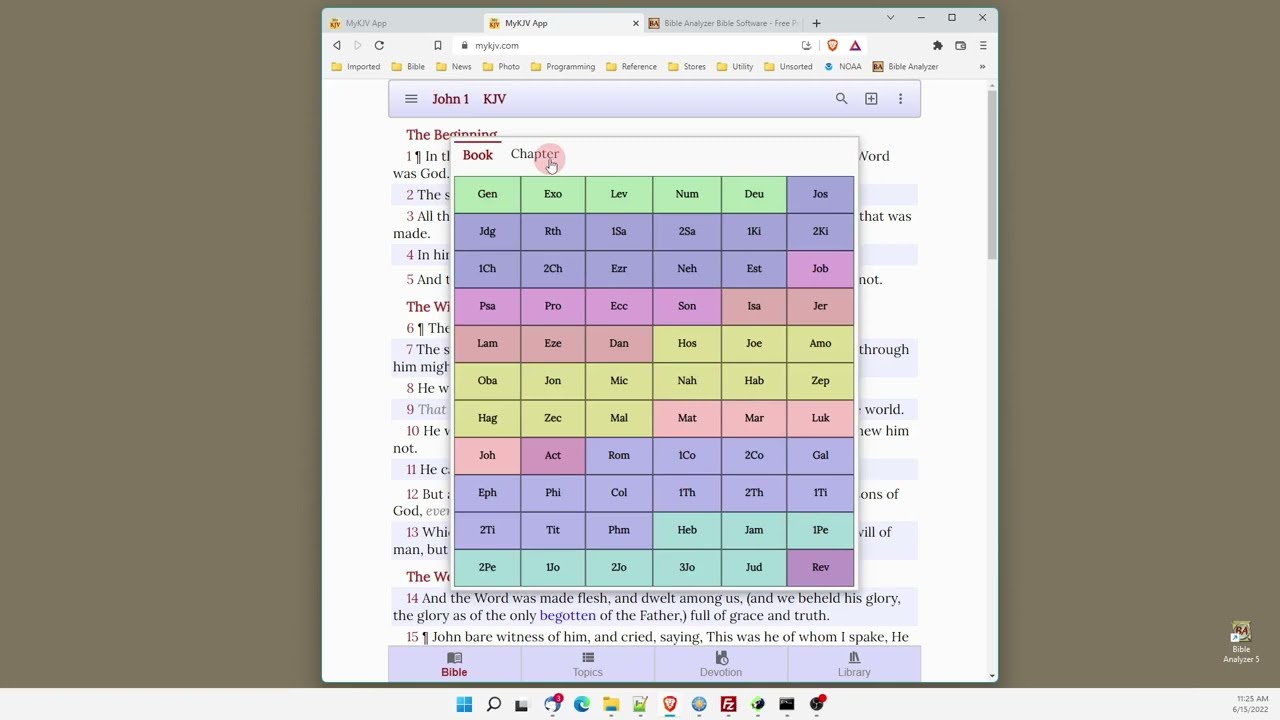
Task: Open the three-dot more options menu
Action: pyautogui.click(x=900, y=99)
